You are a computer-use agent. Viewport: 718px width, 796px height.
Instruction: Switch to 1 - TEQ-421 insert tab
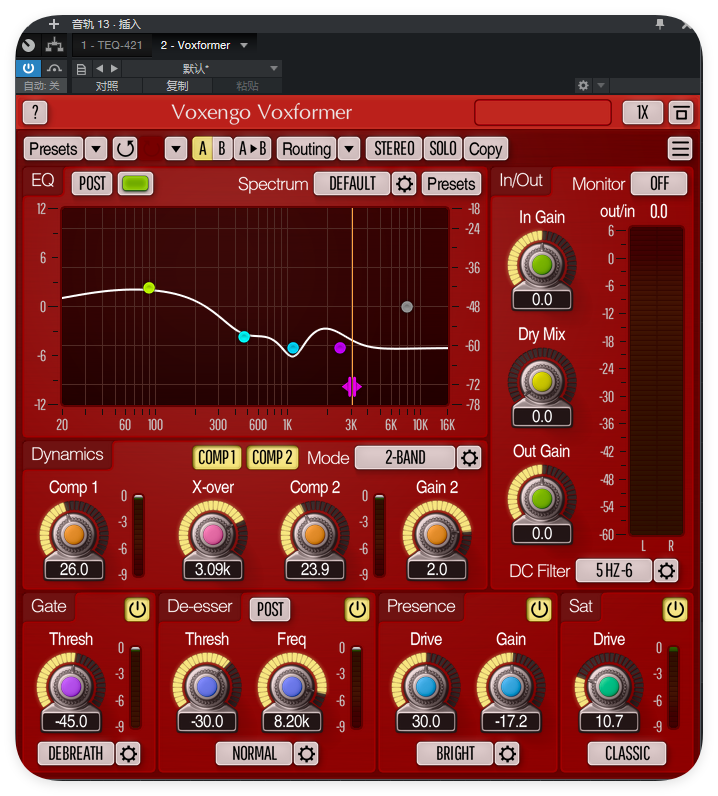click(x=112, y=45)
